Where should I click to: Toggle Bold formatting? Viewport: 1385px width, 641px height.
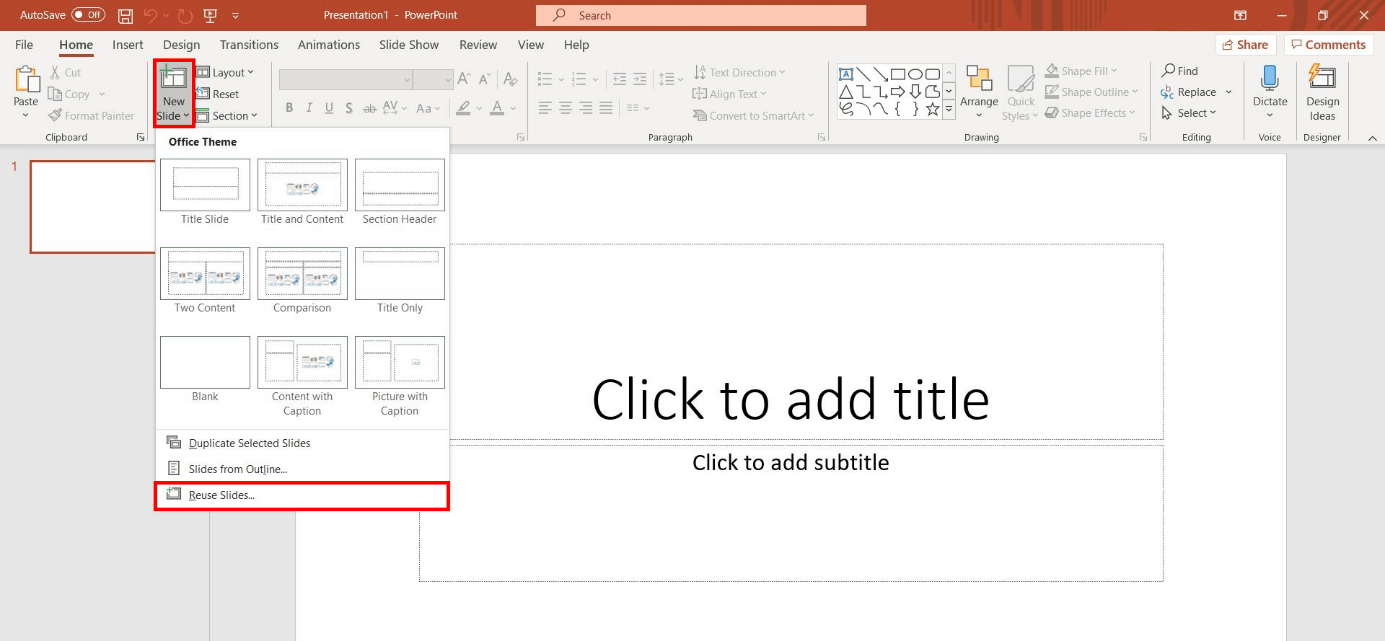(289, 107)
